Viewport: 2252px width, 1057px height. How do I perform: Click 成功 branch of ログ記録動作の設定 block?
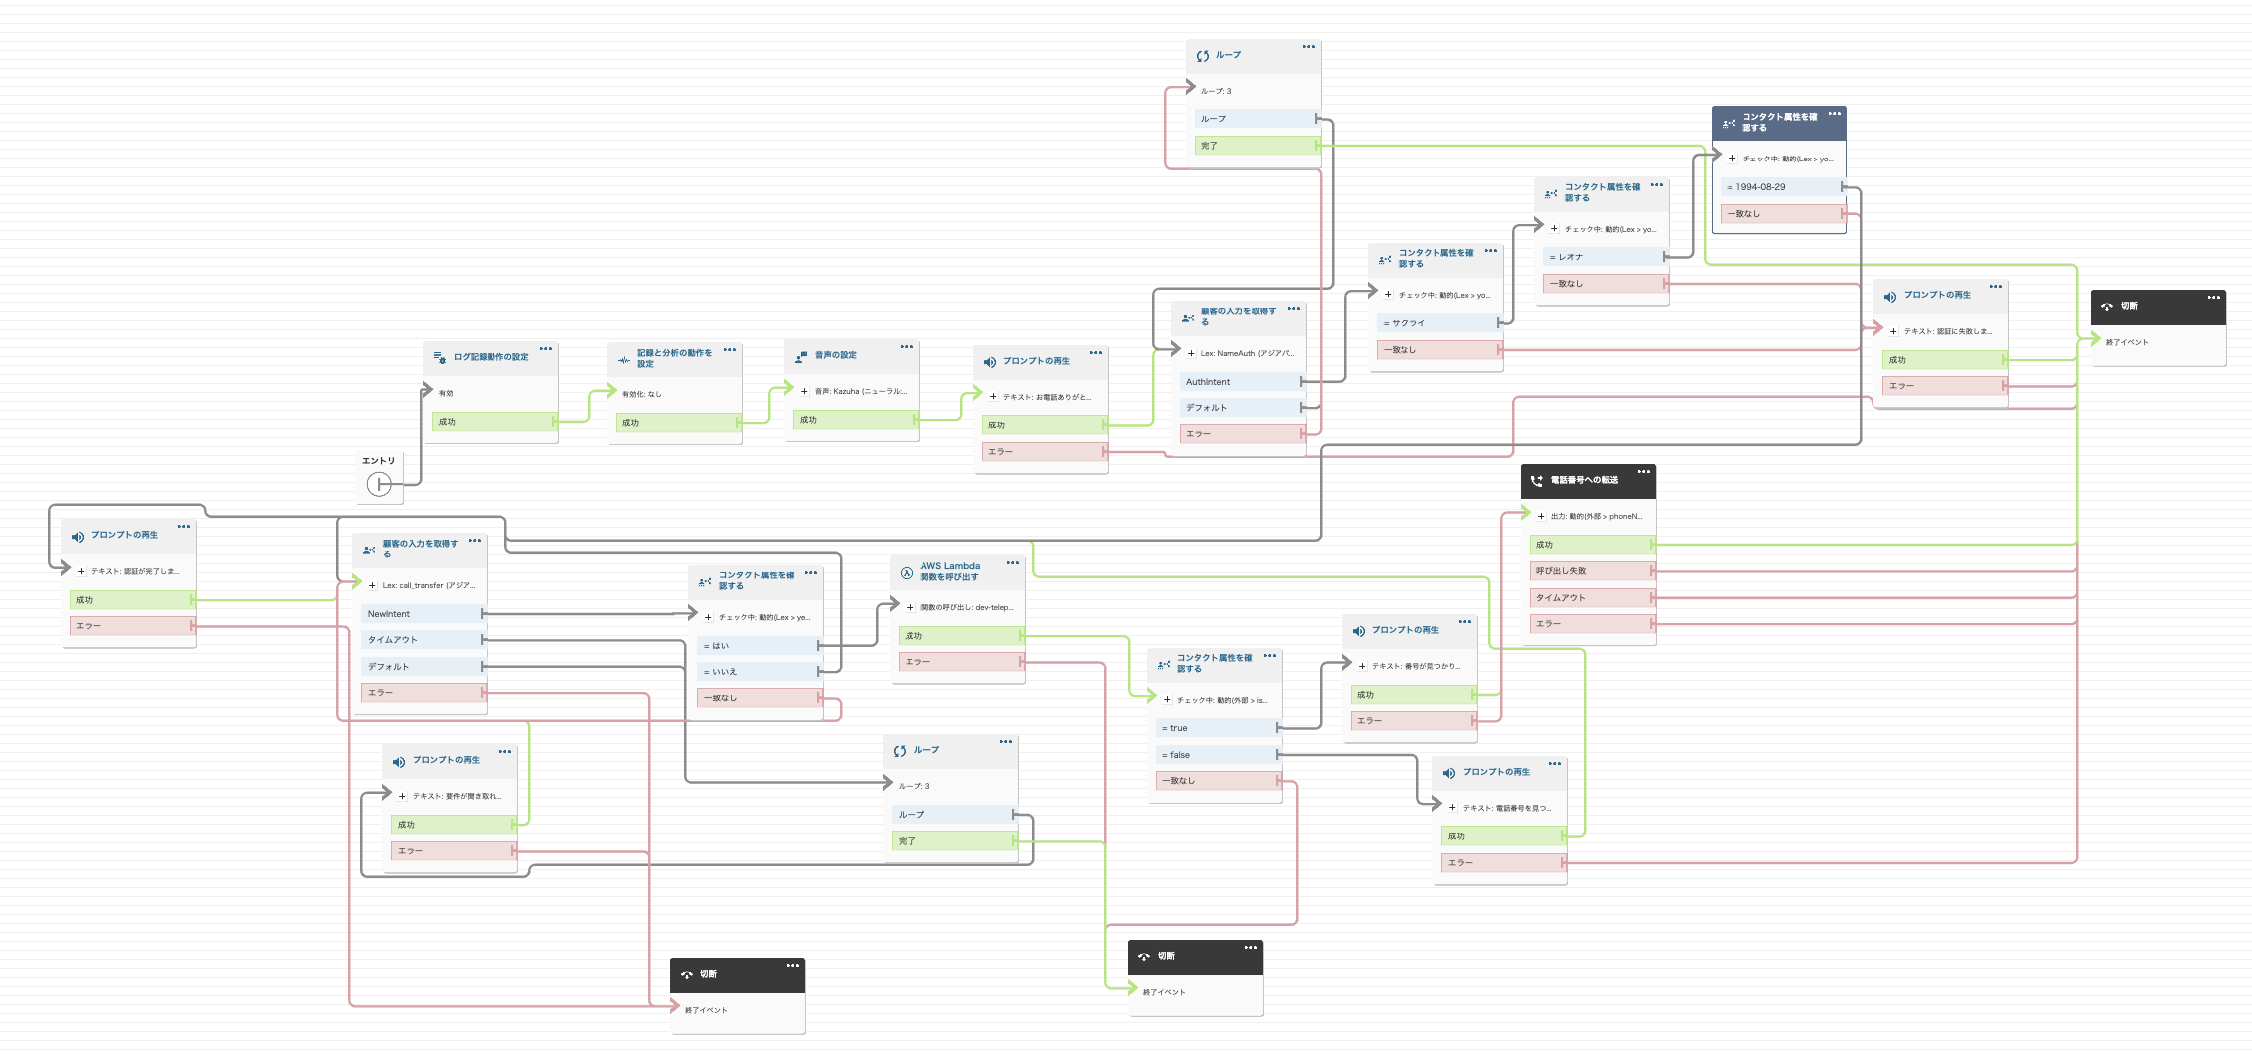tap(494, 422)
